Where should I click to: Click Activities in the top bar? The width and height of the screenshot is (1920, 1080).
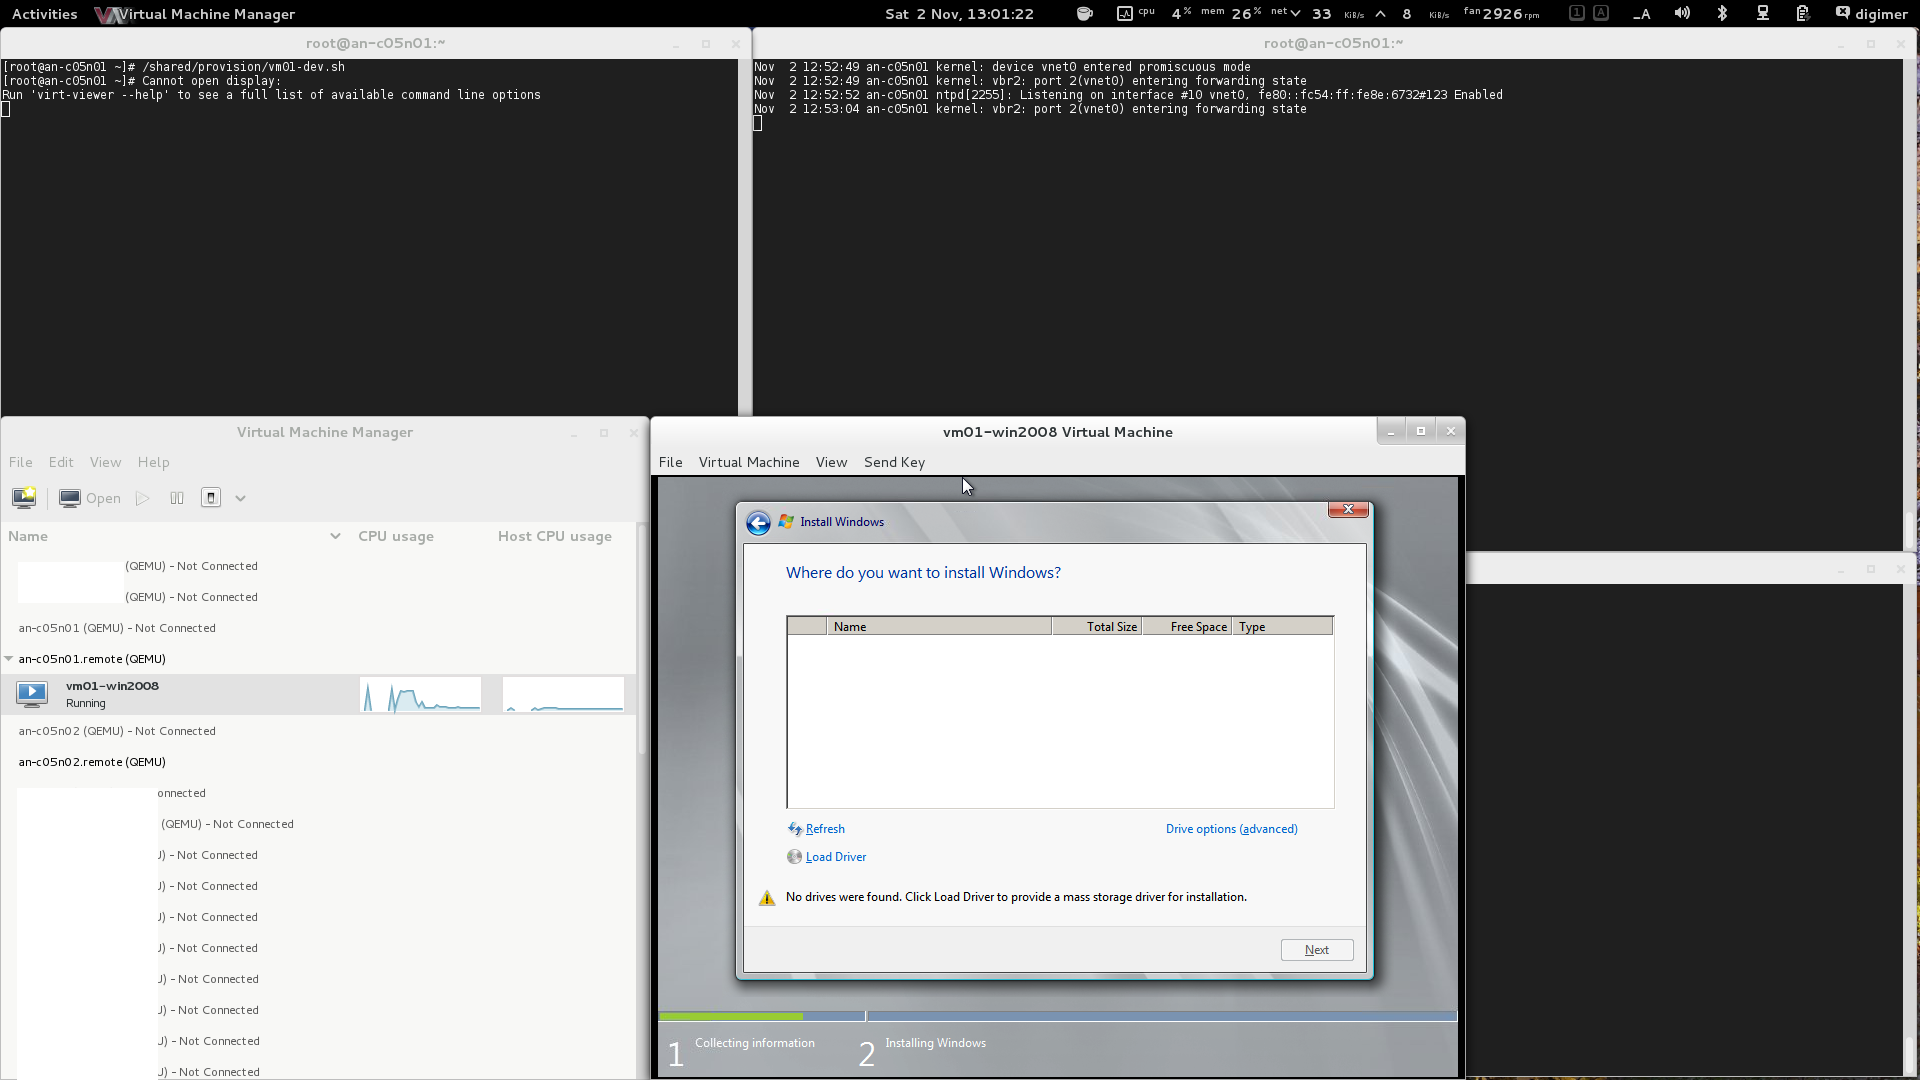44,14
